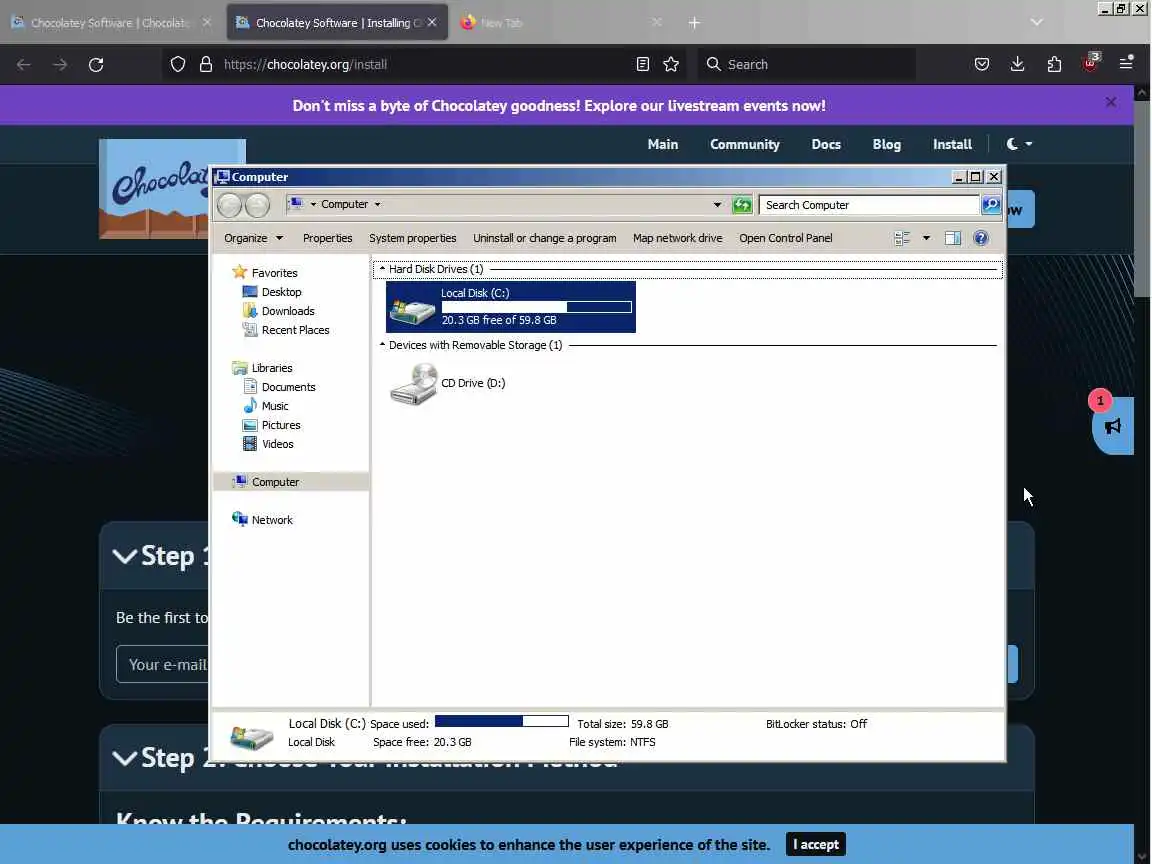
Task: Open the announcements megaphone button
Action: click(x=1113, y=426)
